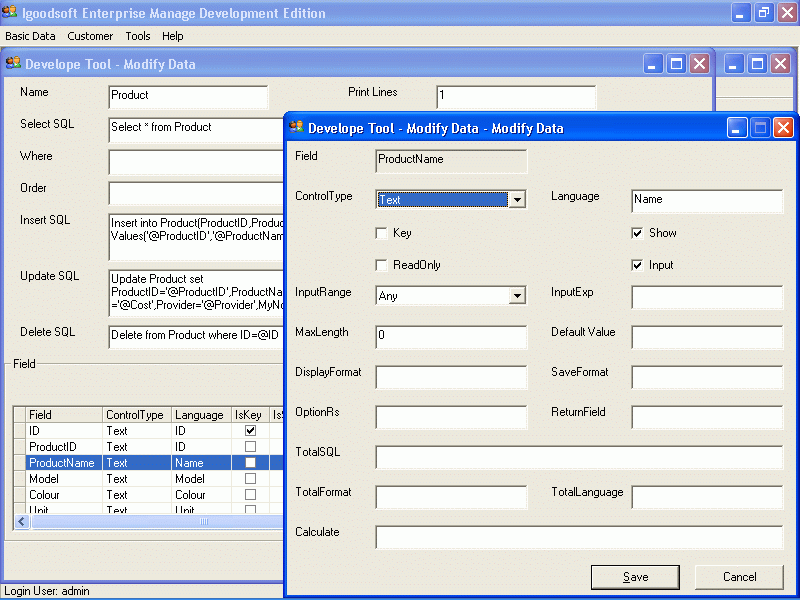Toggle the Key checkbox
Viewport: 800px width, 600px height.
(382, 233)
